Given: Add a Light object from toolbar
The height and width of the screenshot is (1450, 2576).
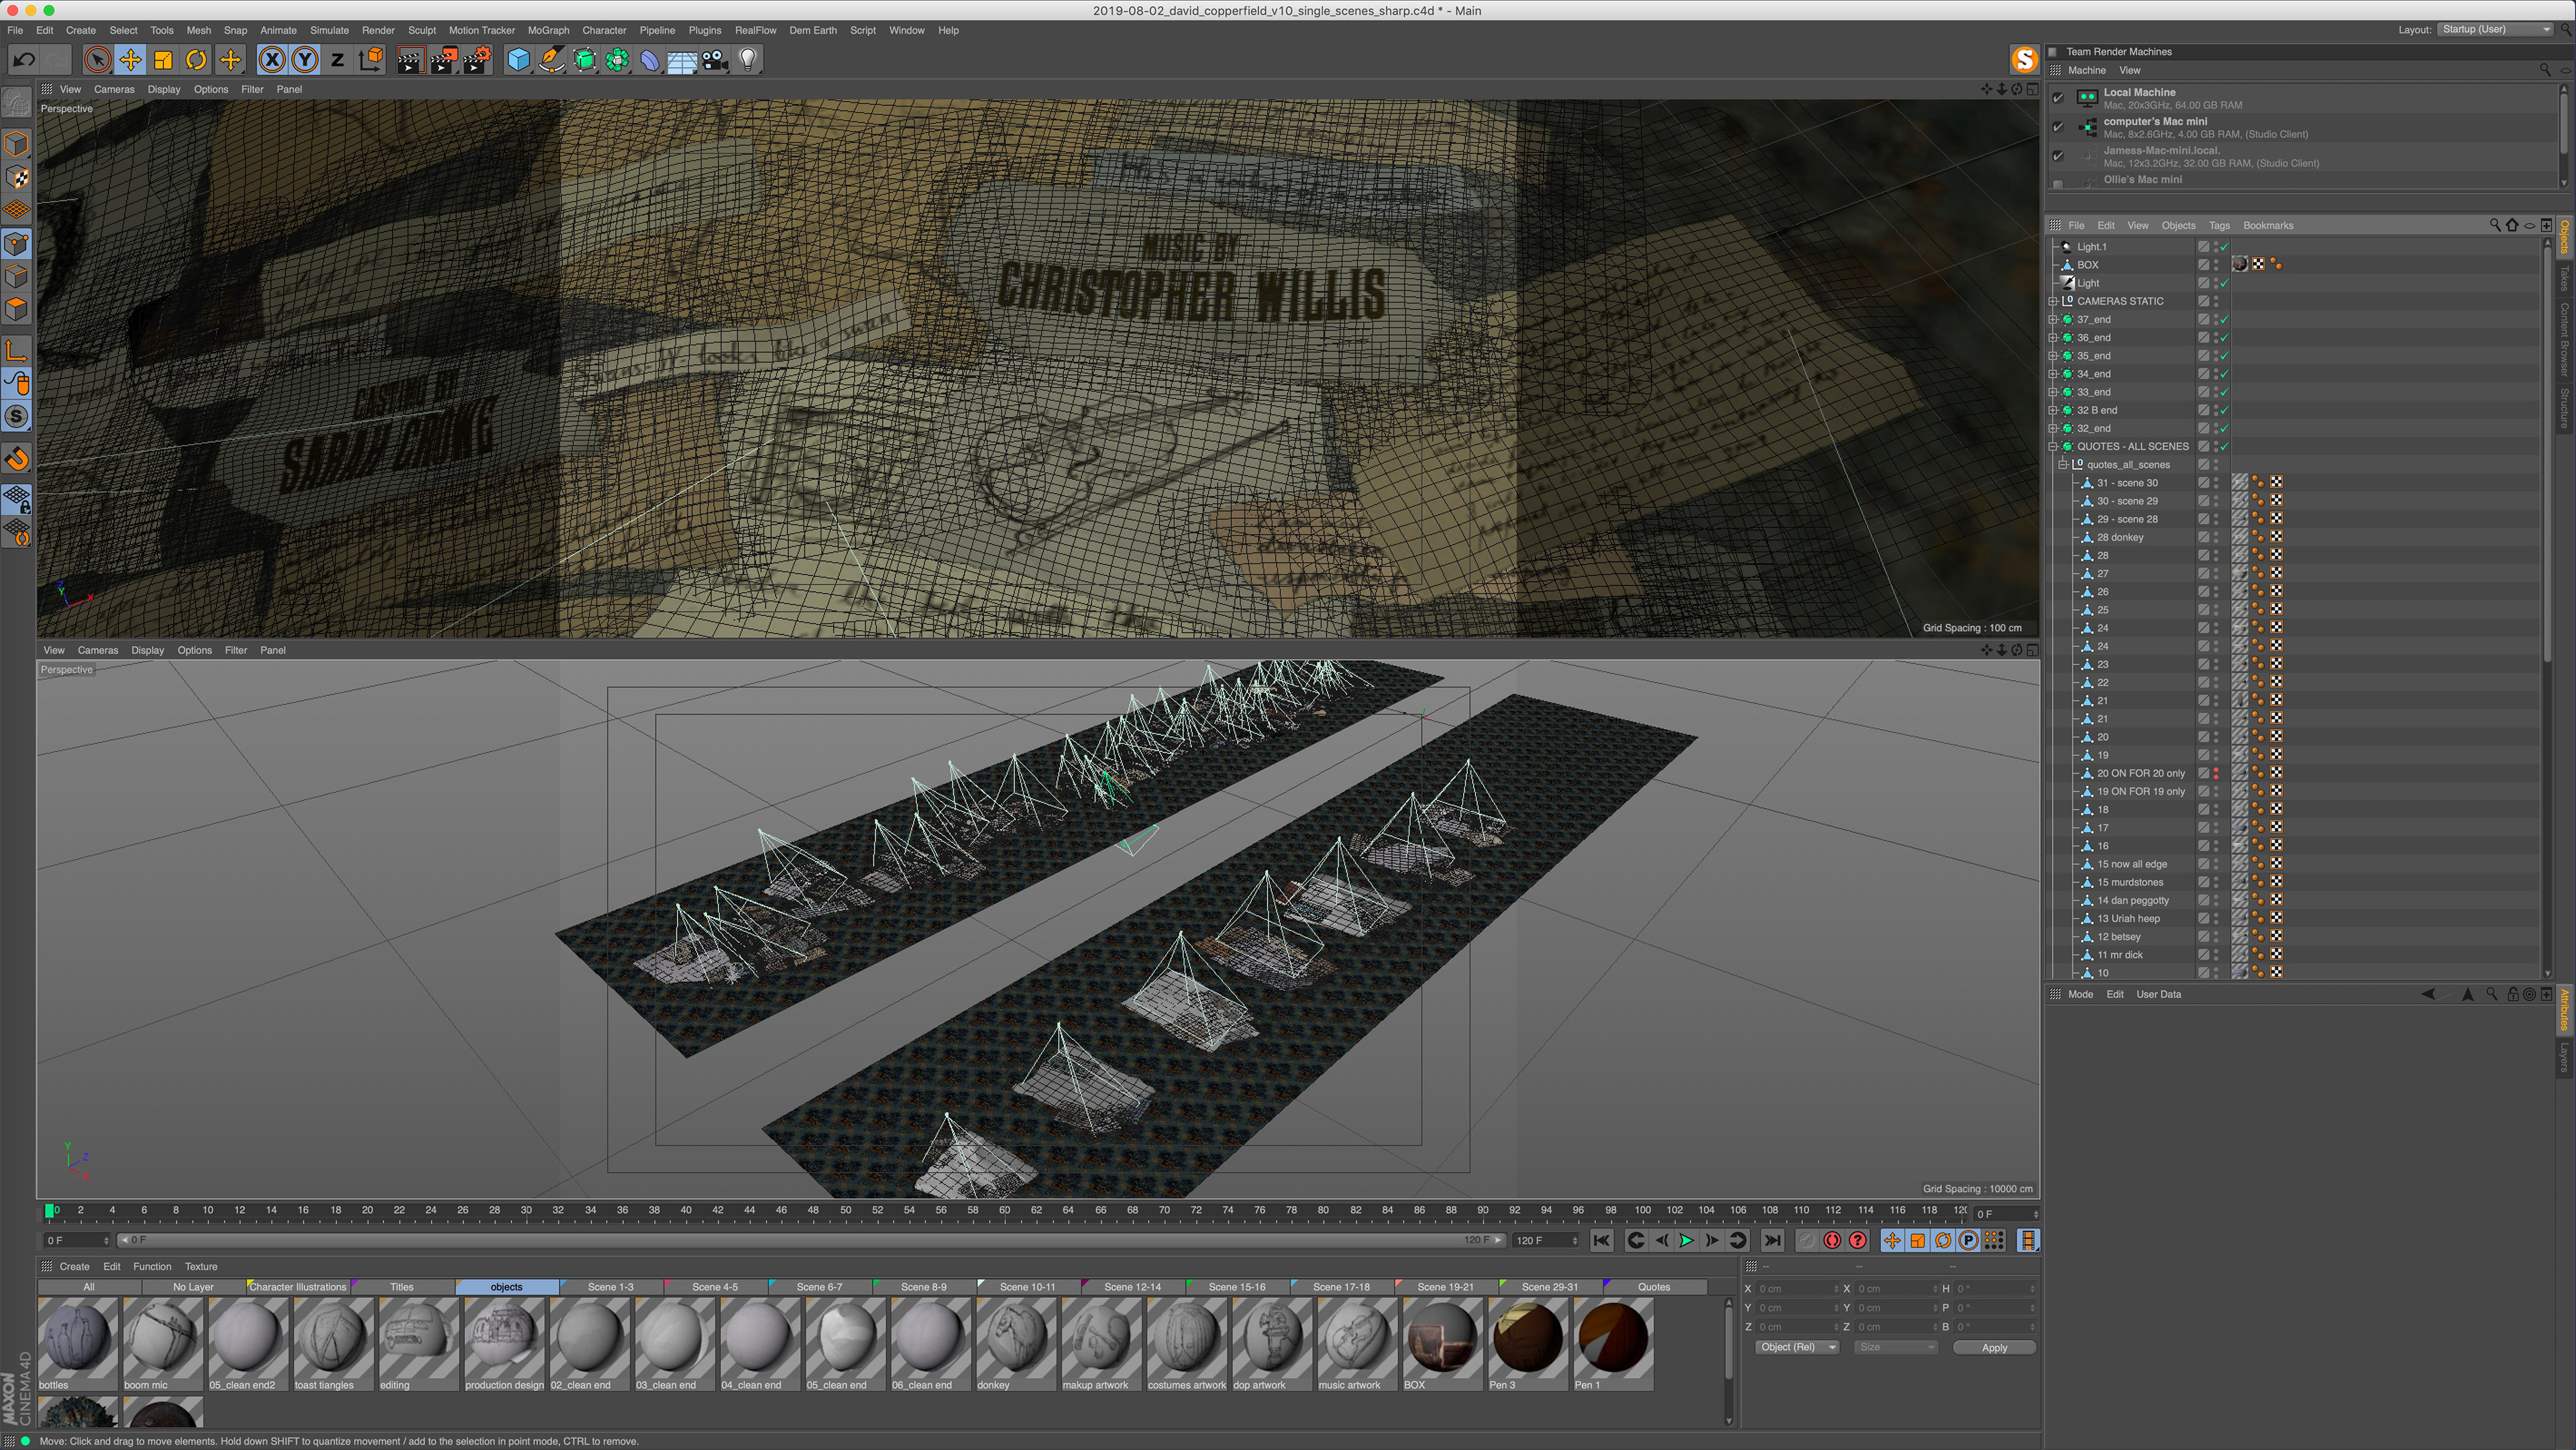Looking at the screenshot, I should pos(748,60).
